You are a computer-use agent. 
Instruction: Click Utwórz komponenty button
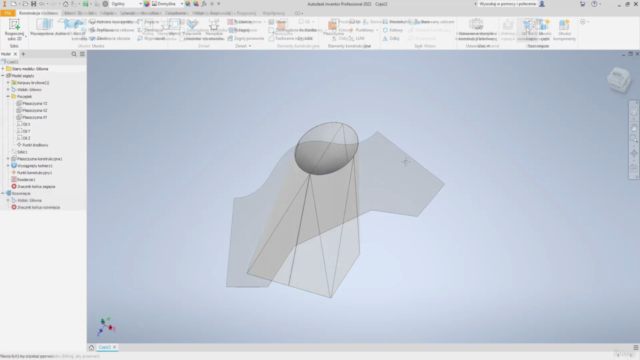click(564, 30)
